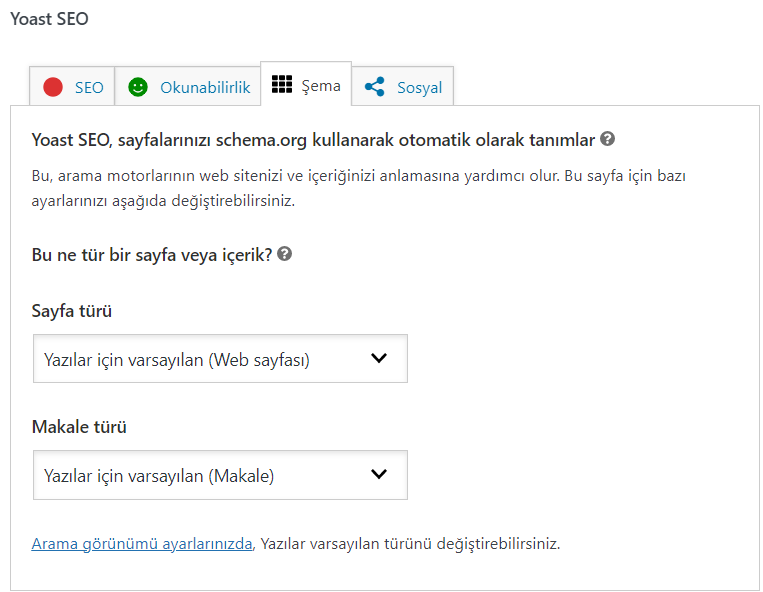Image resolution: width=763 pixels, height=592 pixels.
Task: Click the Makale türü field label
Action: [80, 427]
